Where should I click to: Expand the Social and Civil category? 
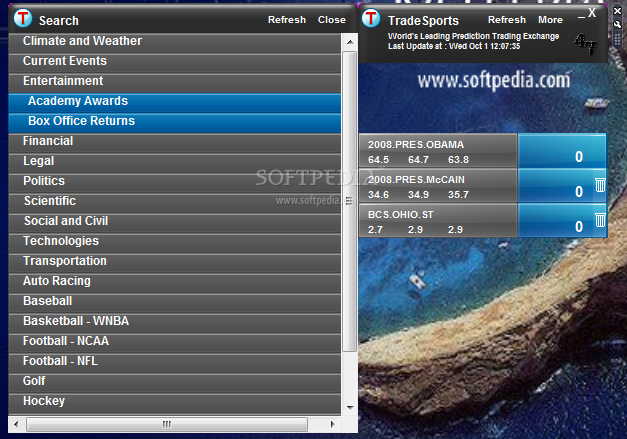pos(175,223)
